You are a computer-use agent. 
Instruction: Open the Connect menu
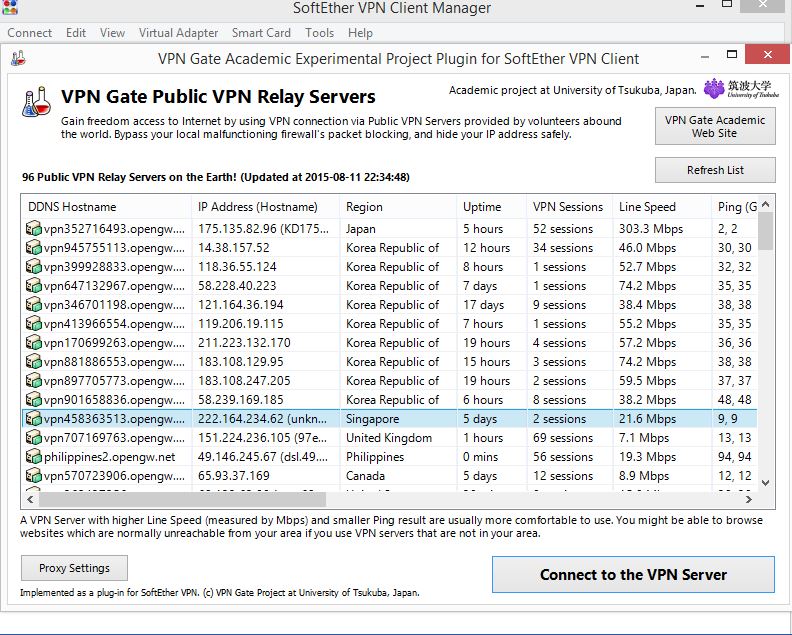pyautogui.click(x=29, y=33)
